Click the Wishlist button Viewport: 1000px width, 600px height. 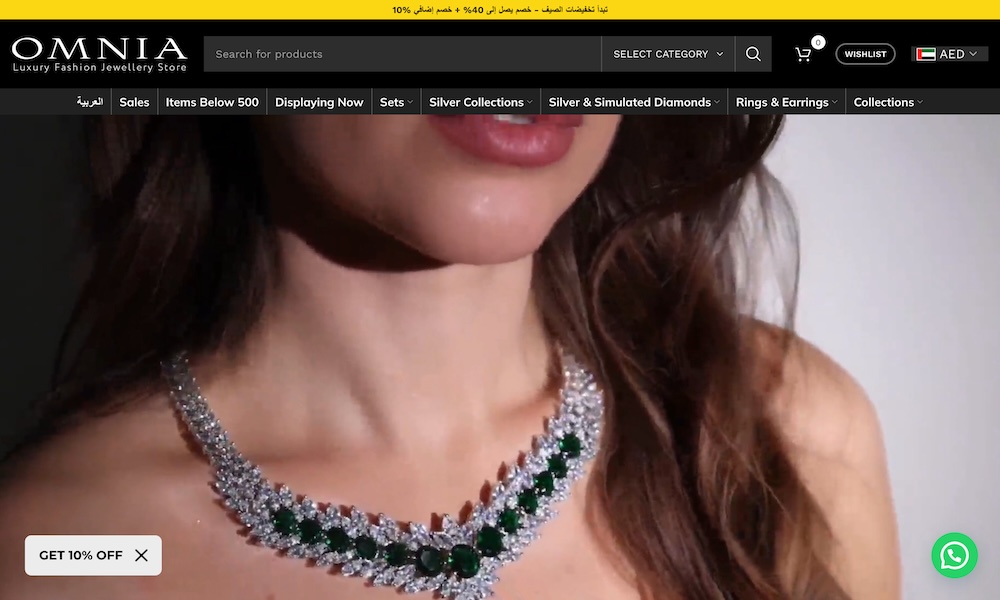(x=865, y=54)
